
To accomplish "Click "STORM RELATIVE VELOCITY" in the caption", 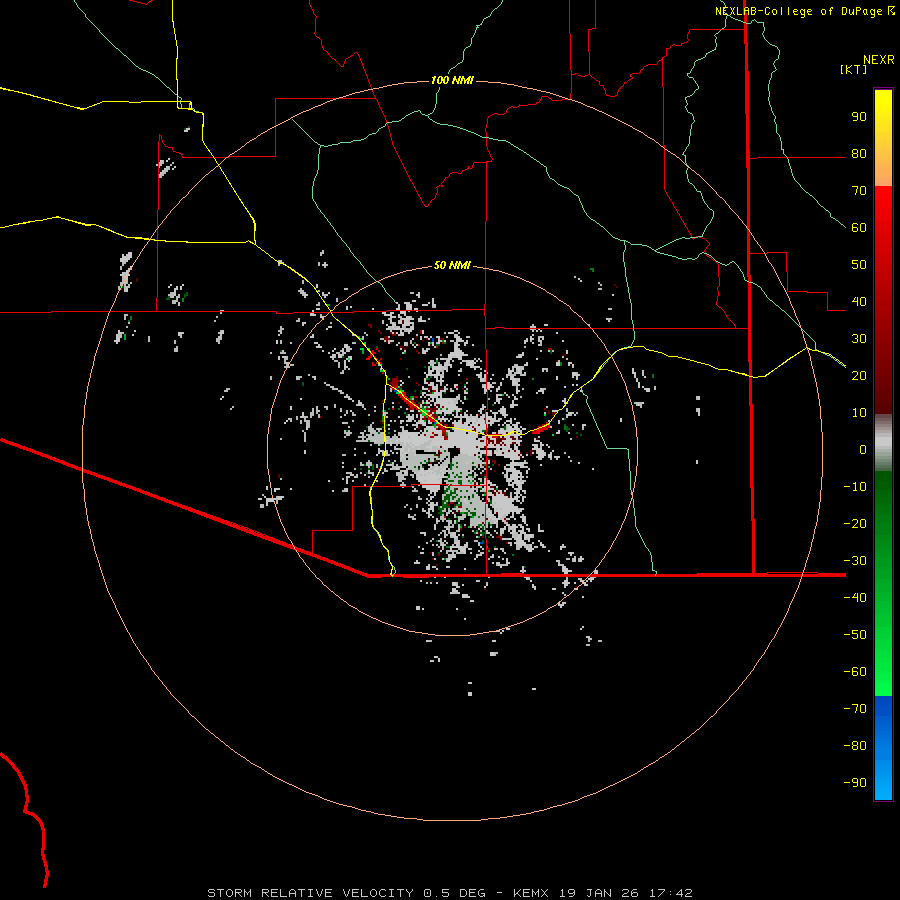I will 309,893.
